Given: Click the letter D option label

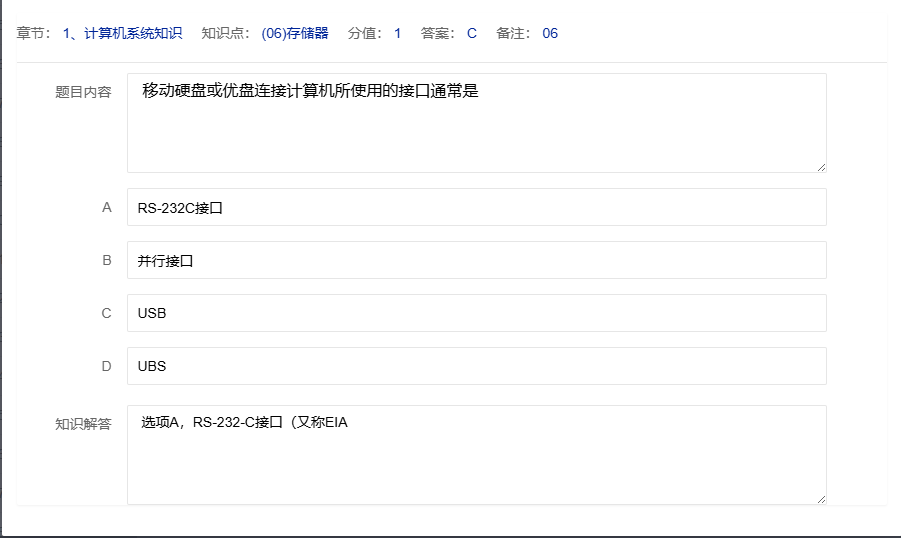Looking at the screenshot, I should pyautogui.click(x=106, y=366).
